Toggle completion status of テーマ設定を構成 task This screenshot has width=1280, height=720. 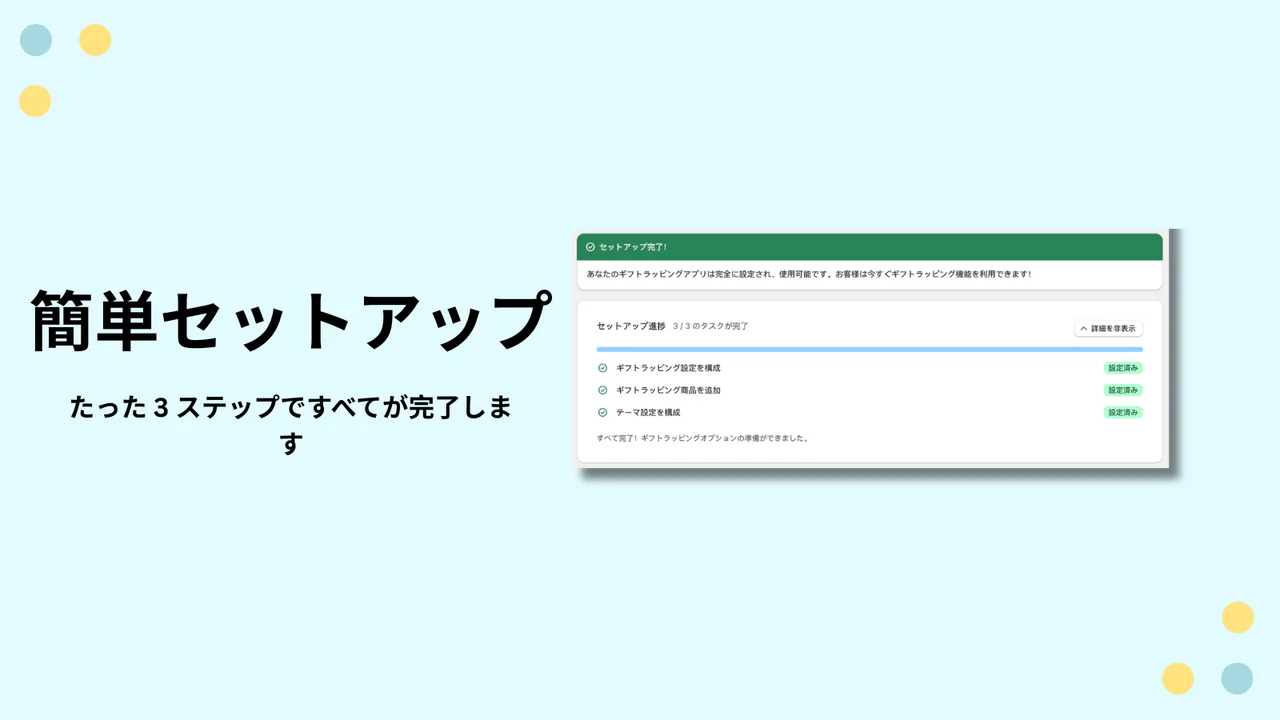pyautogui.click(x=601, y=411)
